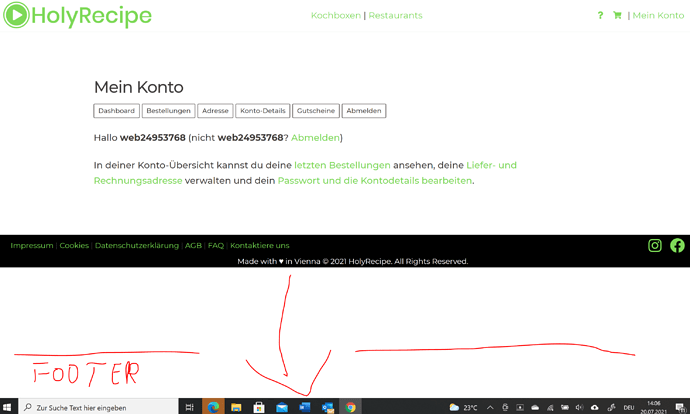This screenshot has width=690, height=414.
Task: Click the HolyRecipe play logo icon
Action: tap(16, 15)
